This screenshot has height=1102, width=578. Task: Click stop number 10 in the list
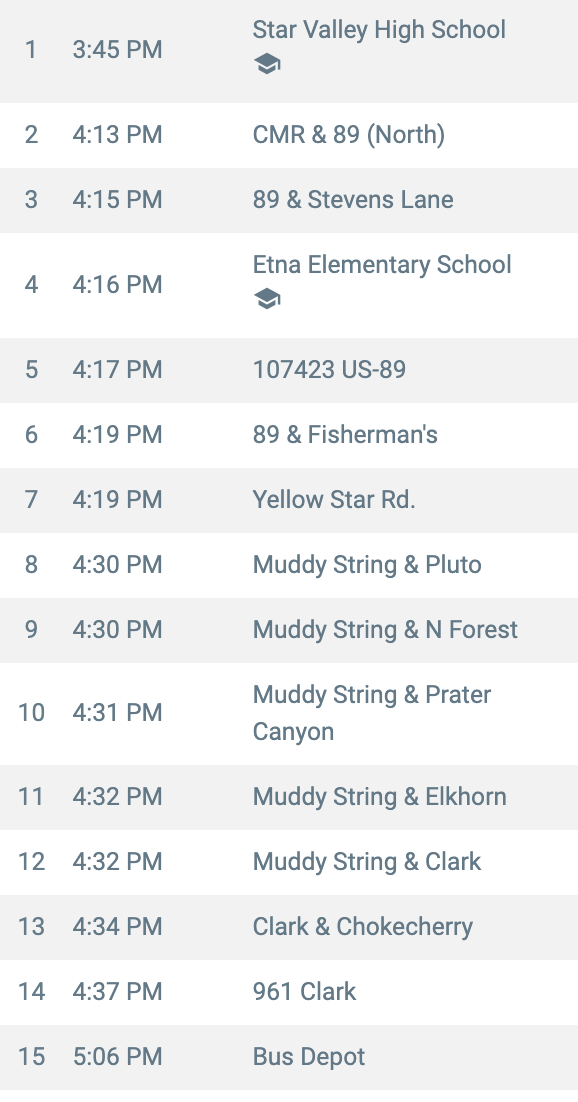click(x=32, y=713)
